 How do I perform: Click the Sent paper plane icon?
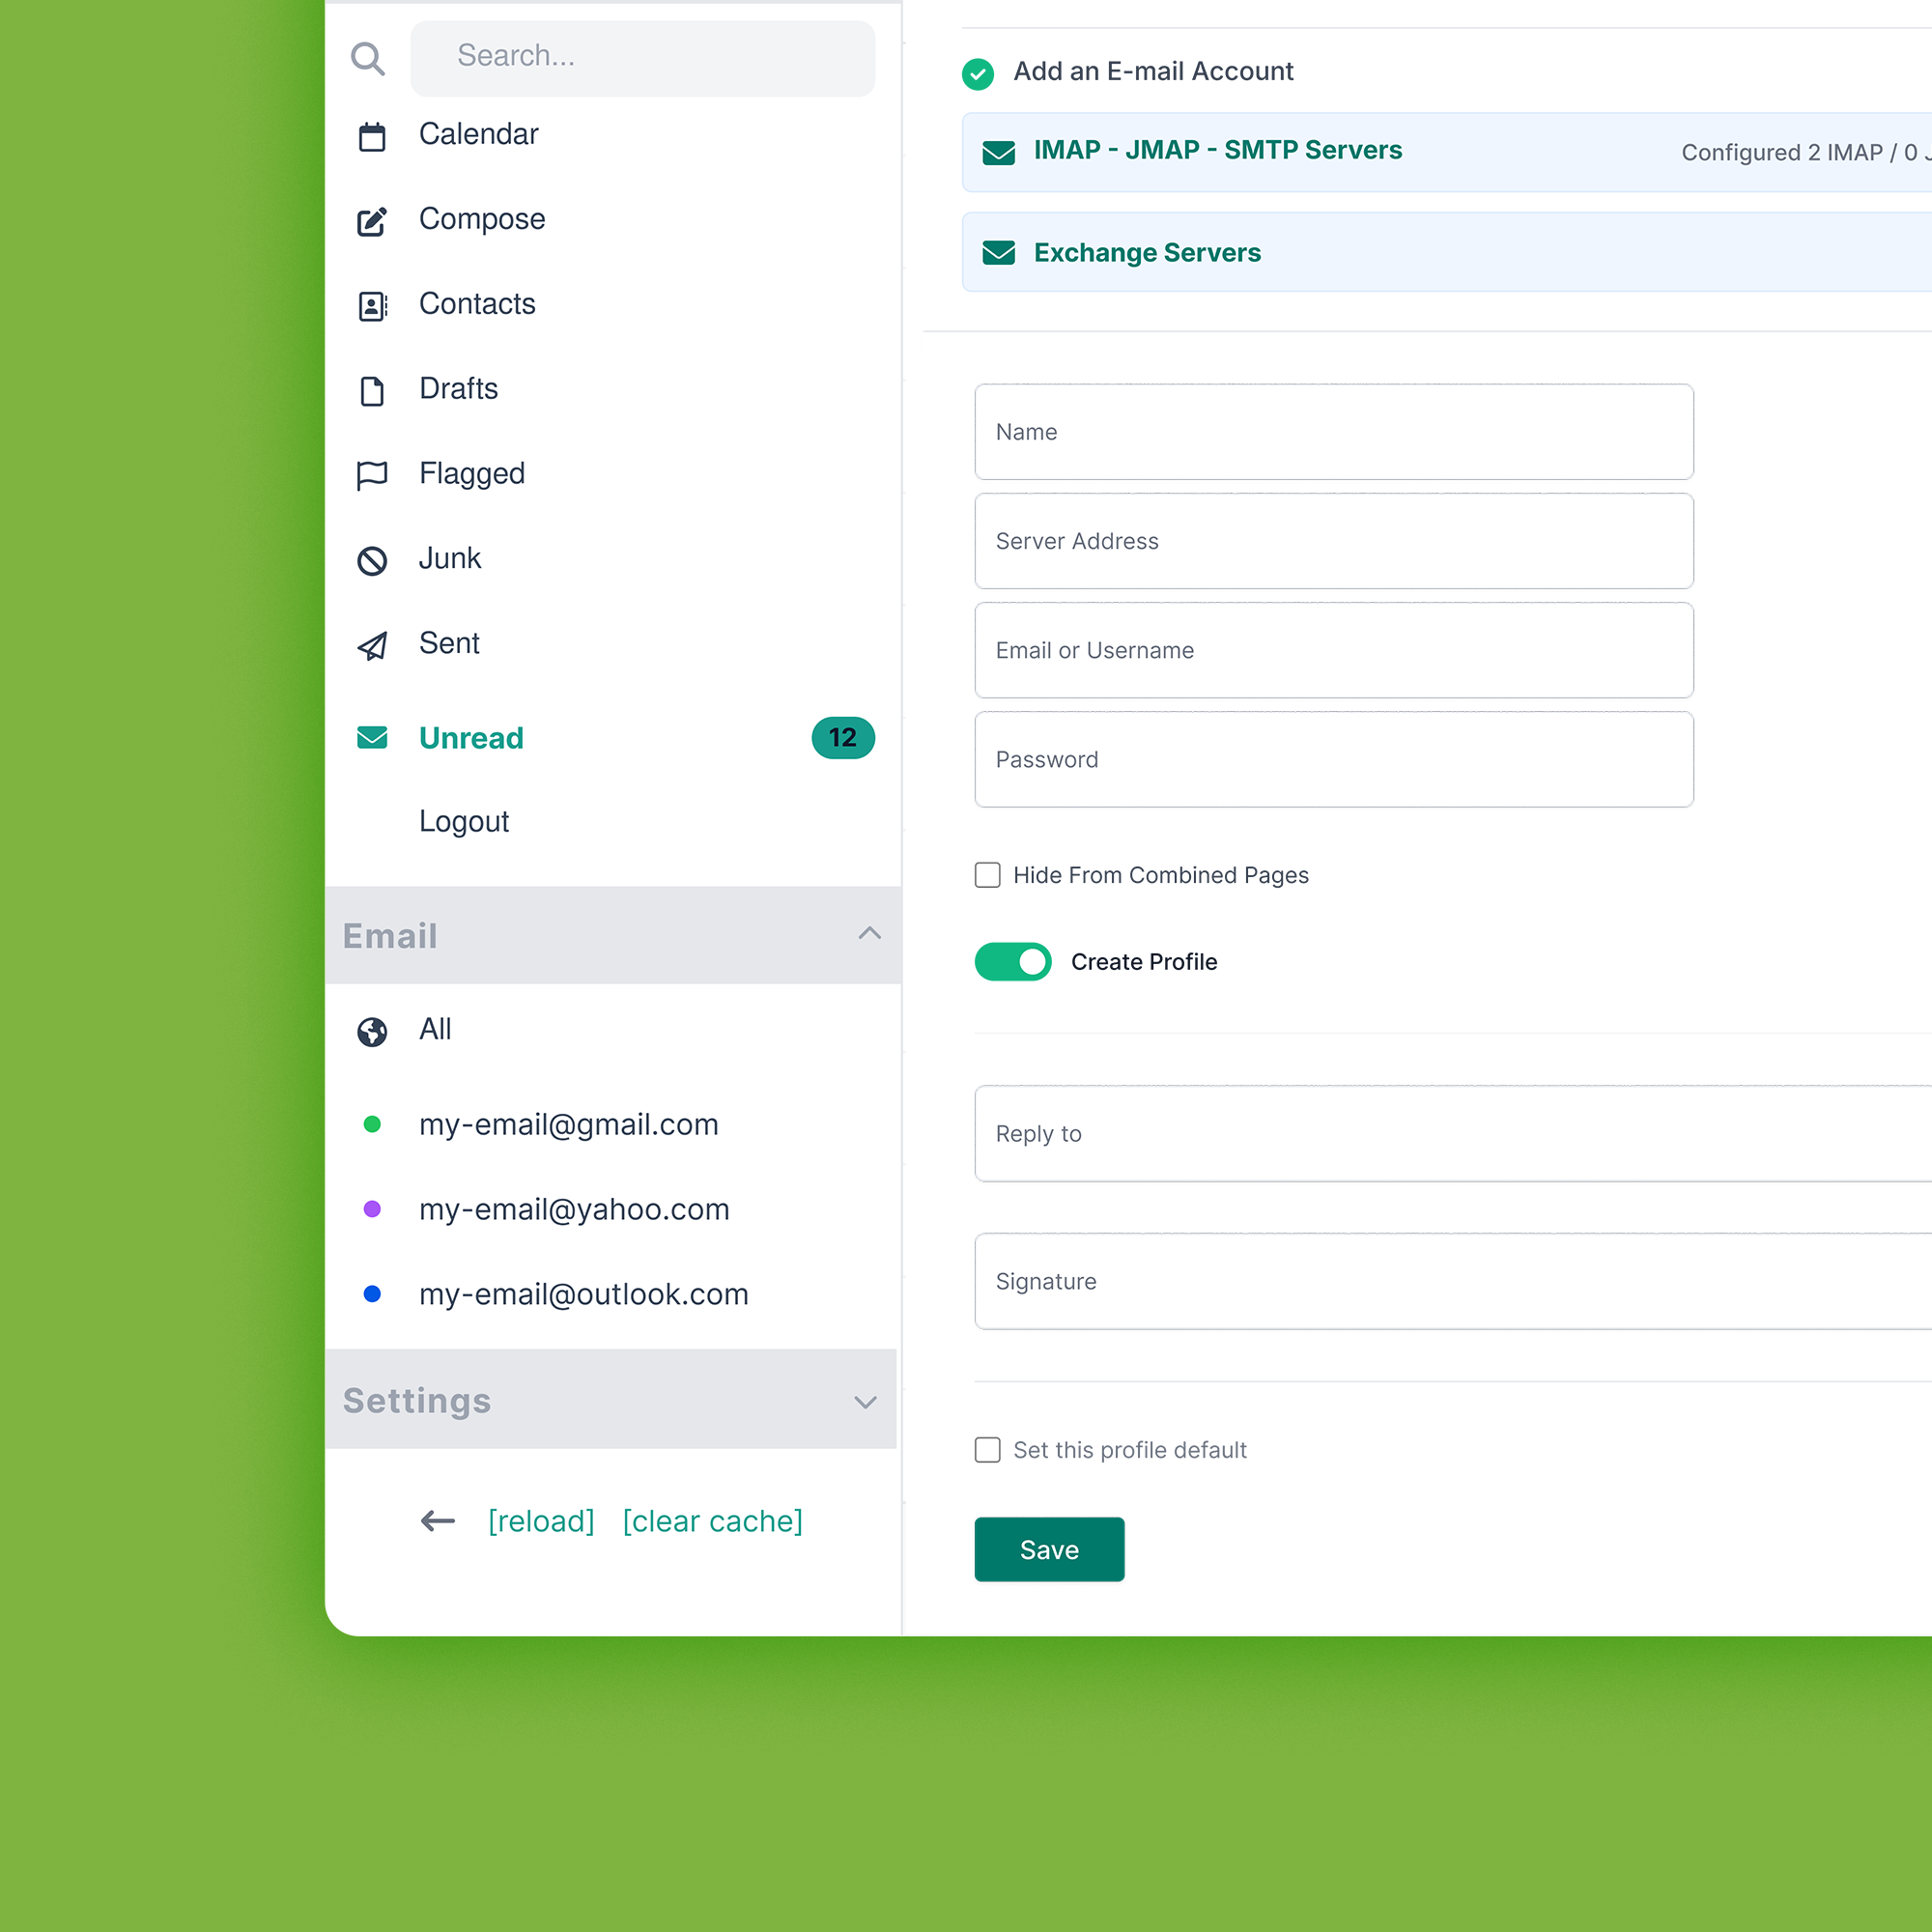(x=372, y=645)
